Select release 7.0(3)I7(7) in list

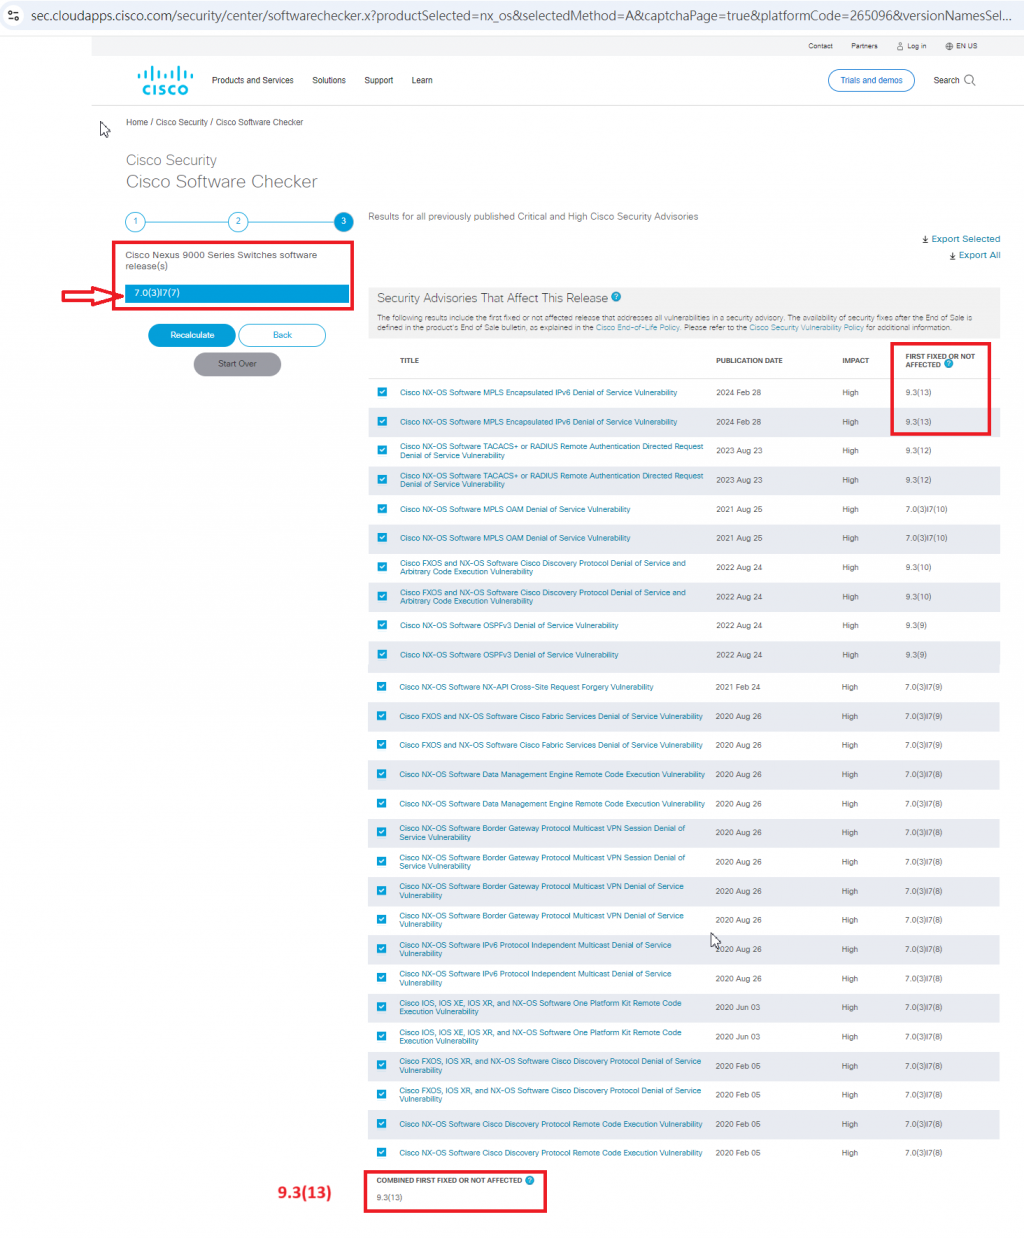(237, 293)
